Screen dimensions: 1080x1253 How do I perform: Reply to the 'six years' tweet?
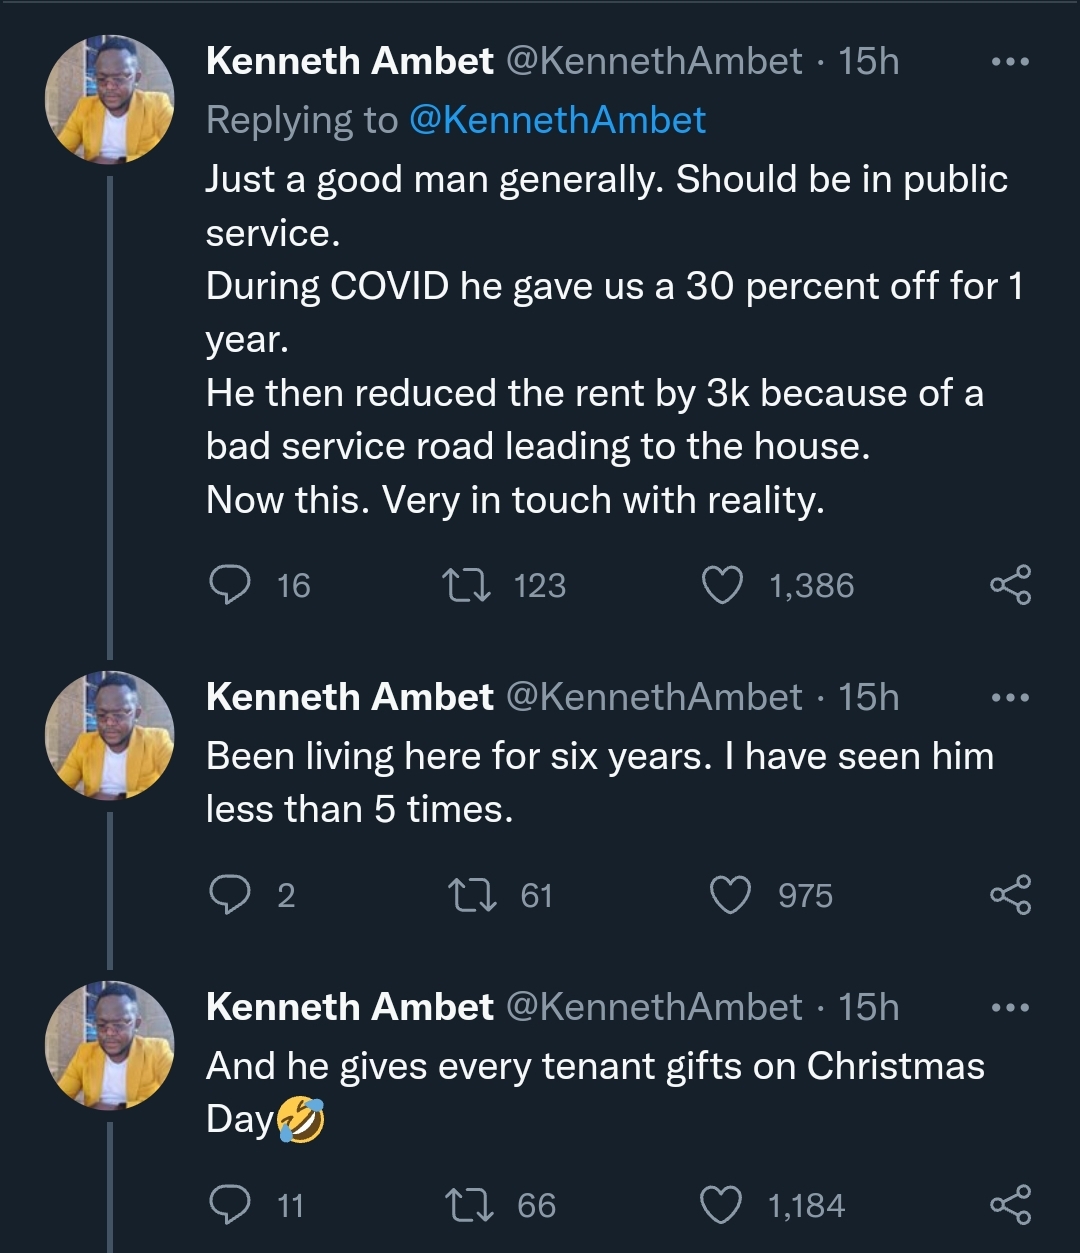(229, 895)
